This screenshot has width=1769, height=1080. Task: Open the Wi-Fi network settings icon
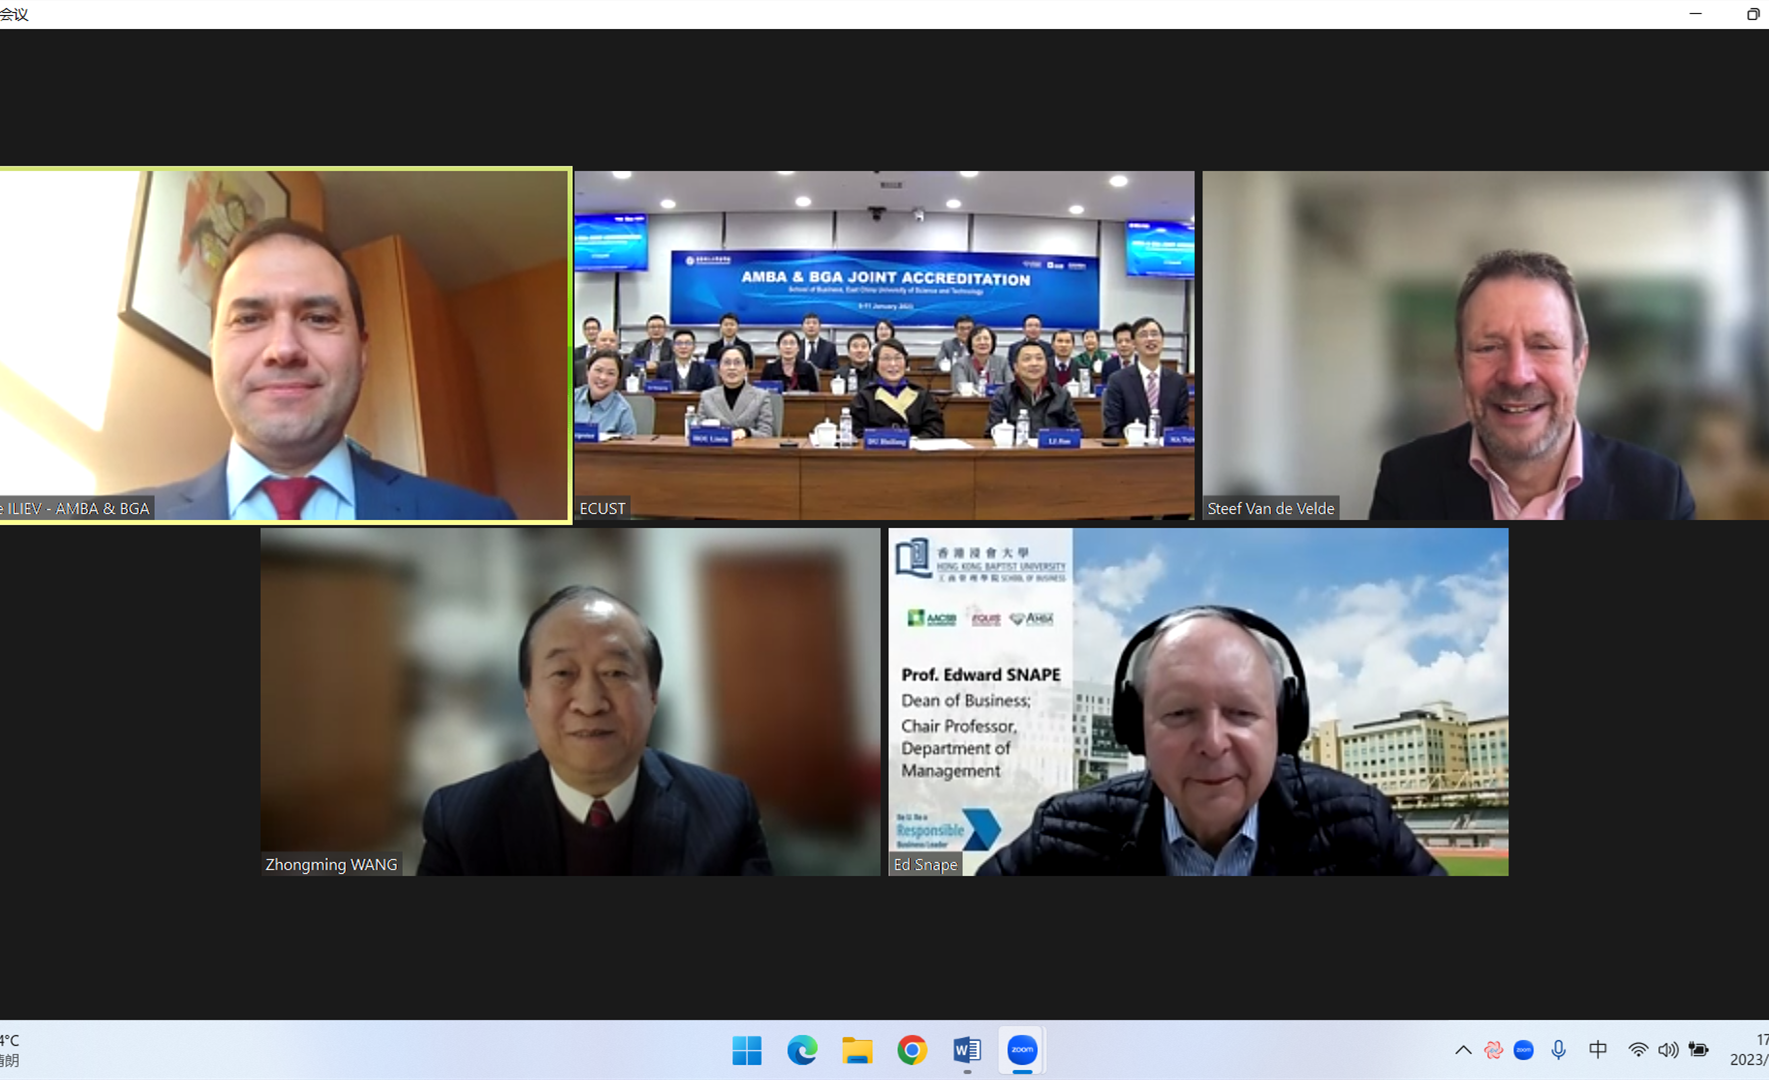click(x=1637, y=1050)
